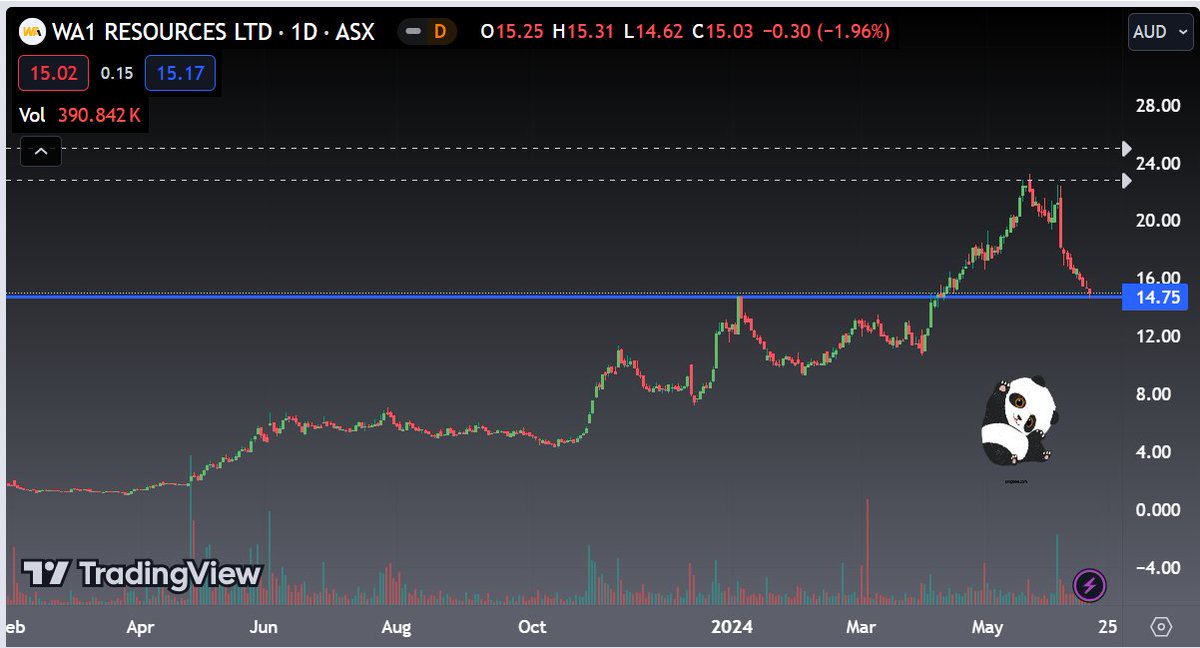The image size is (1200, 648).
Task: Click the C15.03 close value
Action: [x=722, y=32]
